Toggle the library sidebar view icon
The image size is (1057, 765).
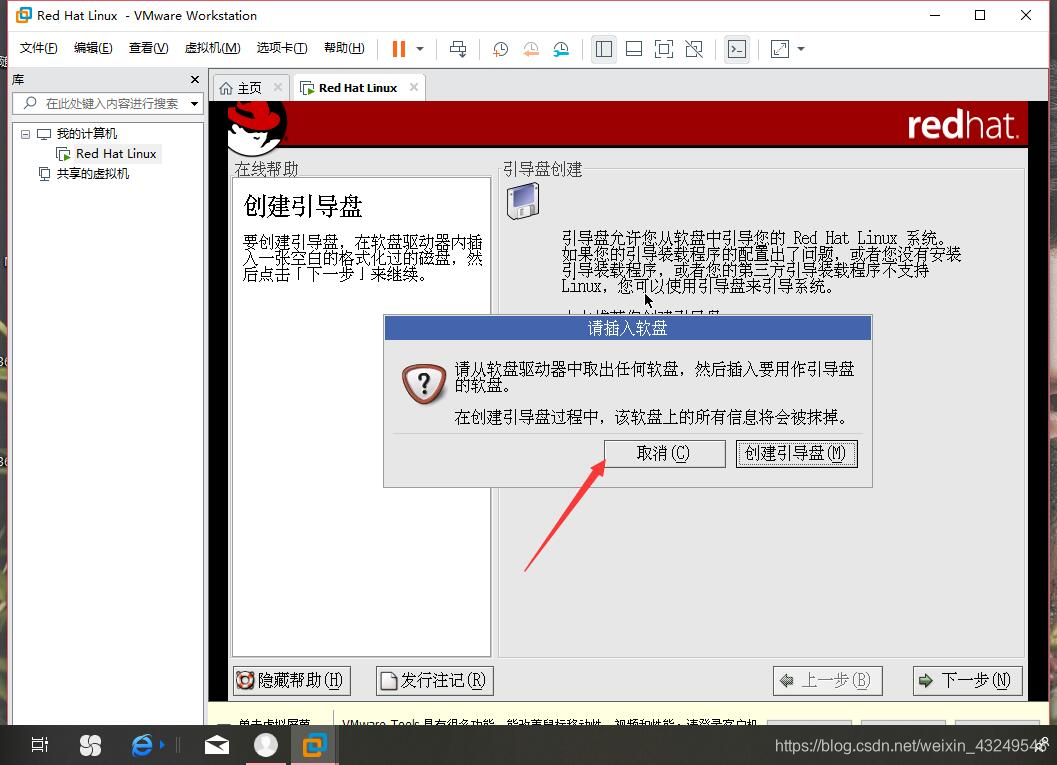tap(603, 49)
